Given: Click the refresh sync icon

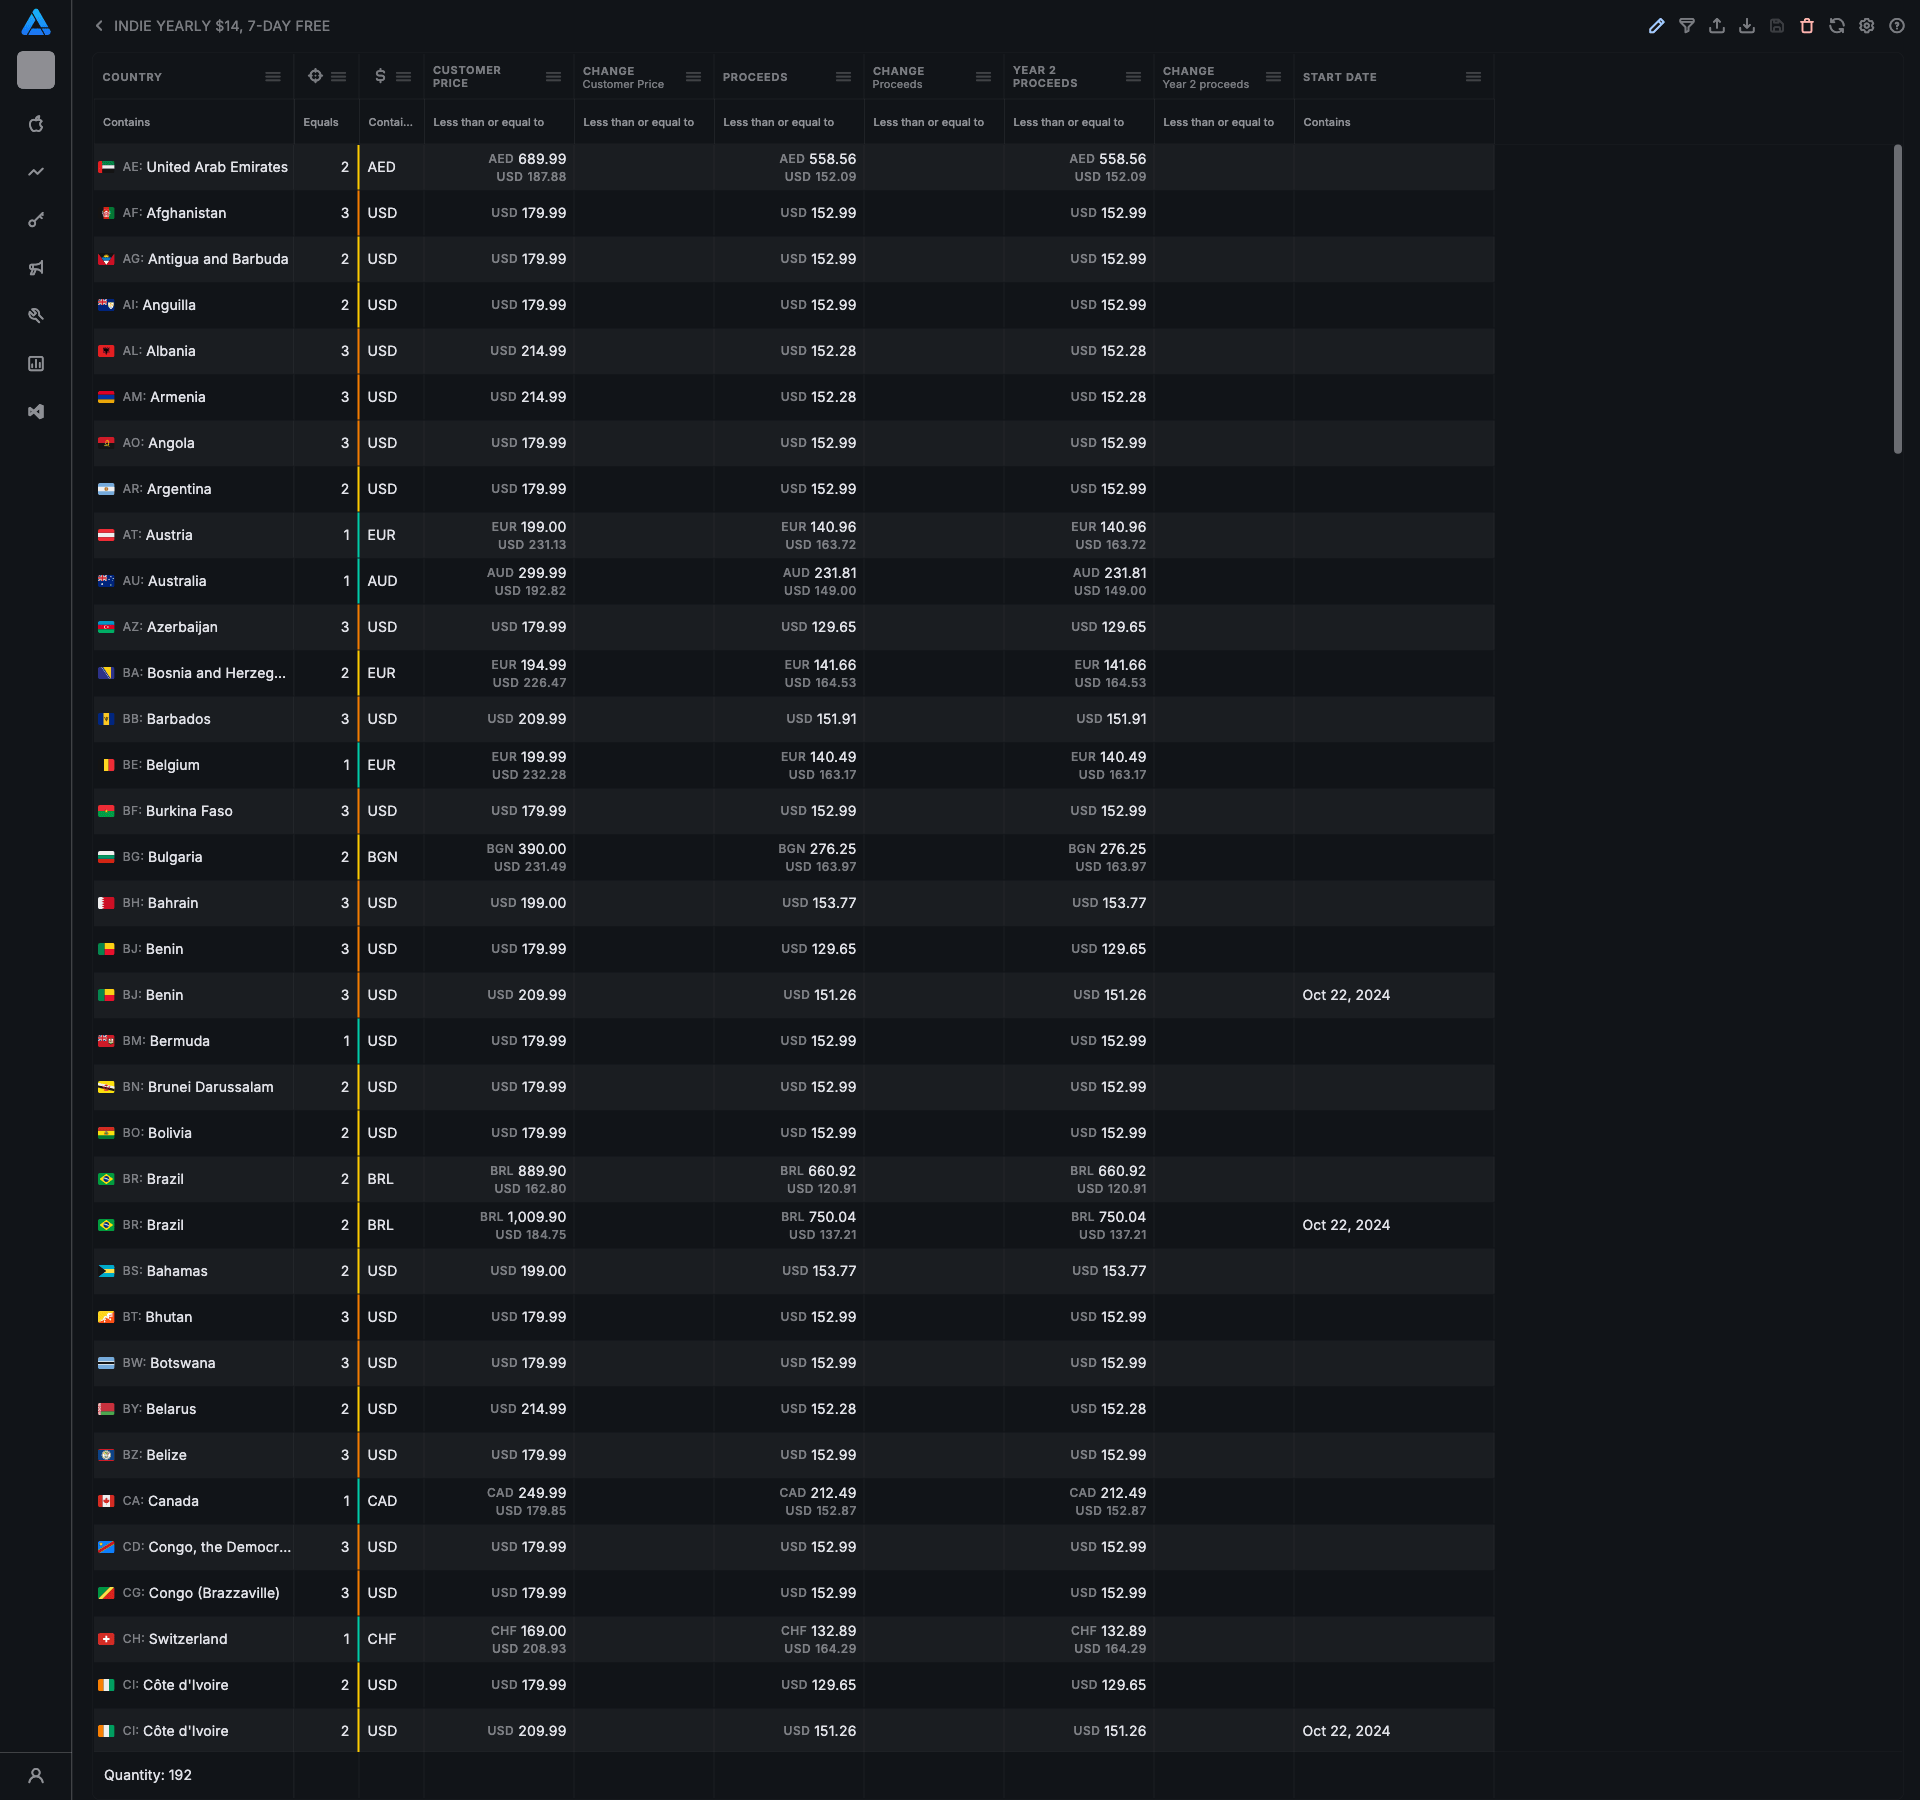Looking at the screenshot, I should click(x=1836, y=26).
